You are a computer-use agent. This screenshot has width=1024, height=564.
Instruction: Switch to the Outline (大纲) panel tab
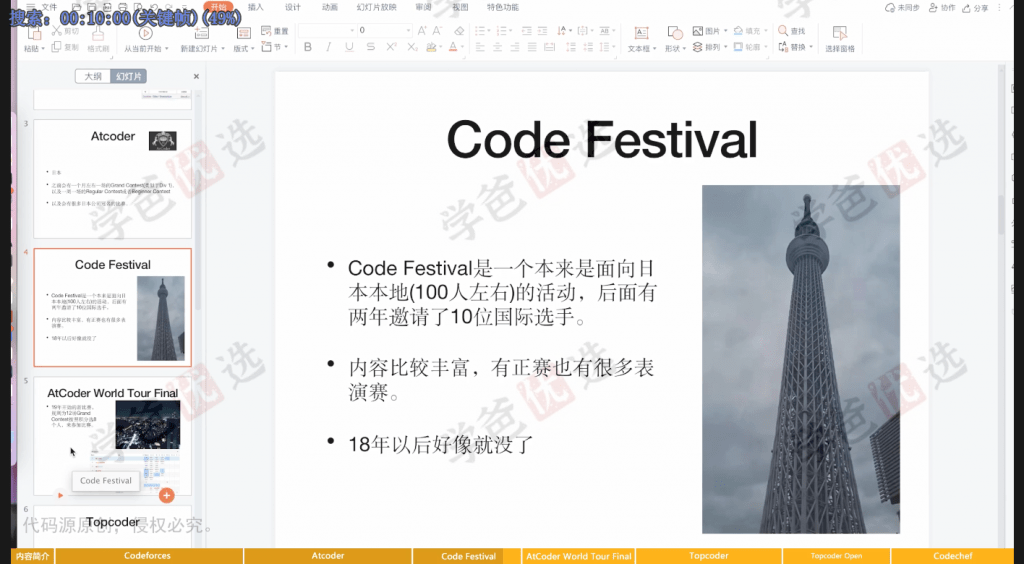click(93, 76)
